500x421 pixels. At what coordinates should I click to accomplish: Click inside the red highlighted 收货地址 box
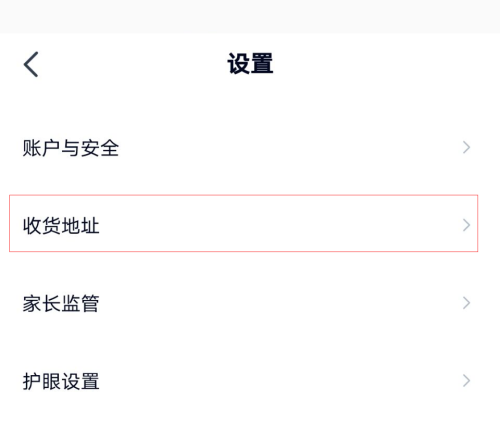coord(244,223)
